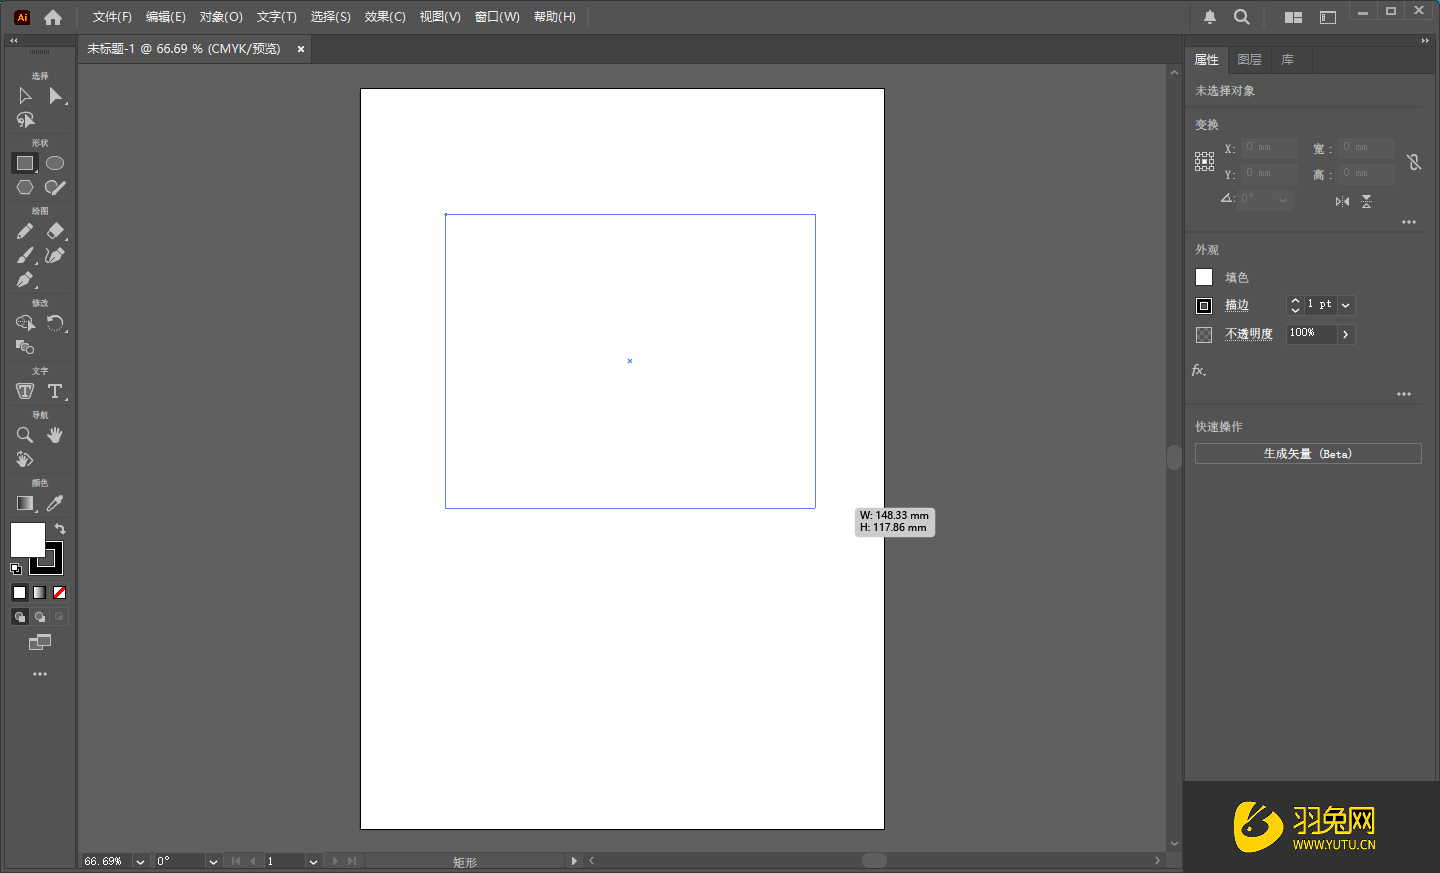
Task: Select the Eyedropper tool
Action: click(55, 503)
